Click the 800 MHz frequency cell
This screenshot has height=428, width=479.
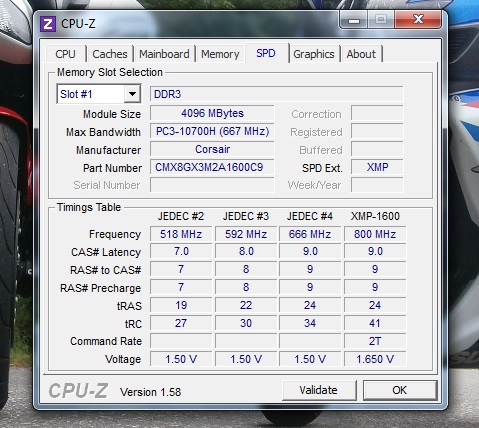pos(375,234)
